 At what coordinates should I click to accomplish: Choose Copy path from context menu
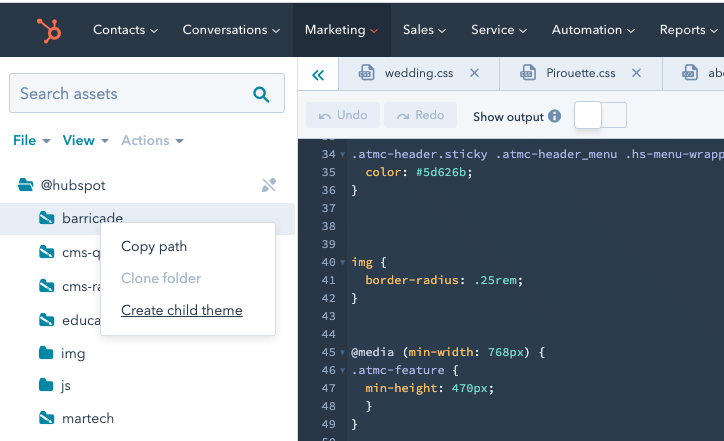(x=154, y=246)
